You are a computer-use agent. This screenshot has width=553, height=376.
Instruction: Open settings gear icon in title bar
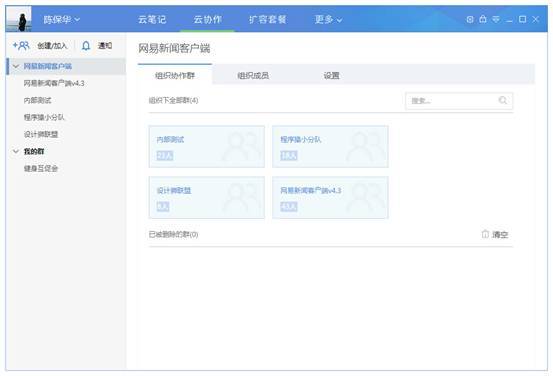[x=470, y=19]
